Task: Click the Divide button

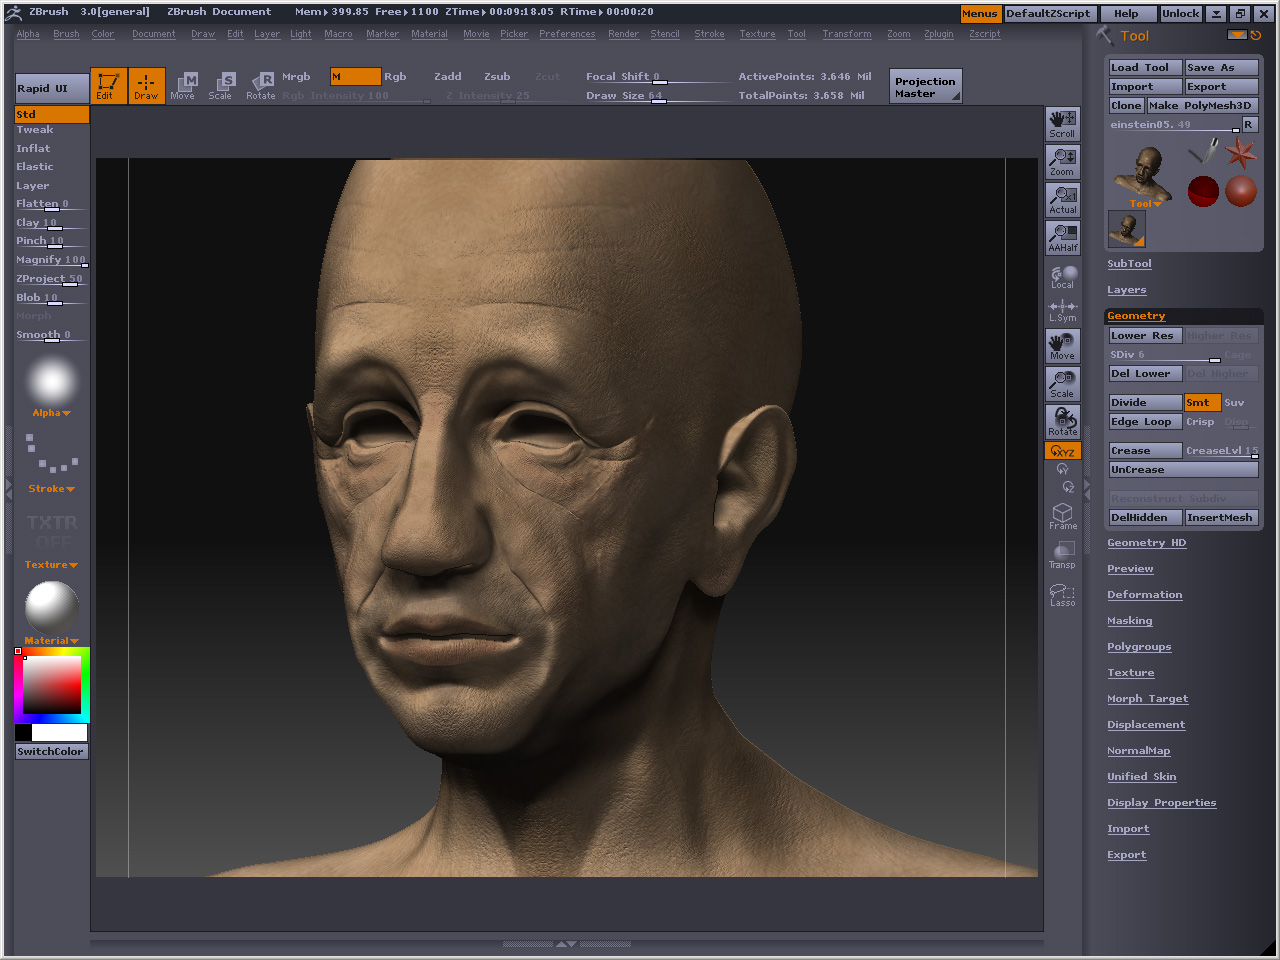Action: 1144,403
